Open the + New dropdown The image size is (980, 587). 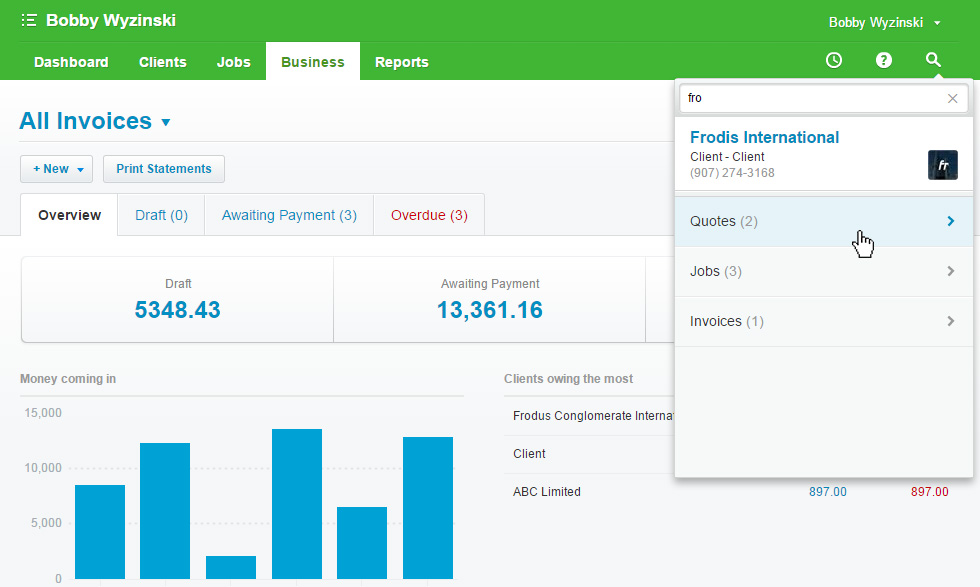coord(56,168)
